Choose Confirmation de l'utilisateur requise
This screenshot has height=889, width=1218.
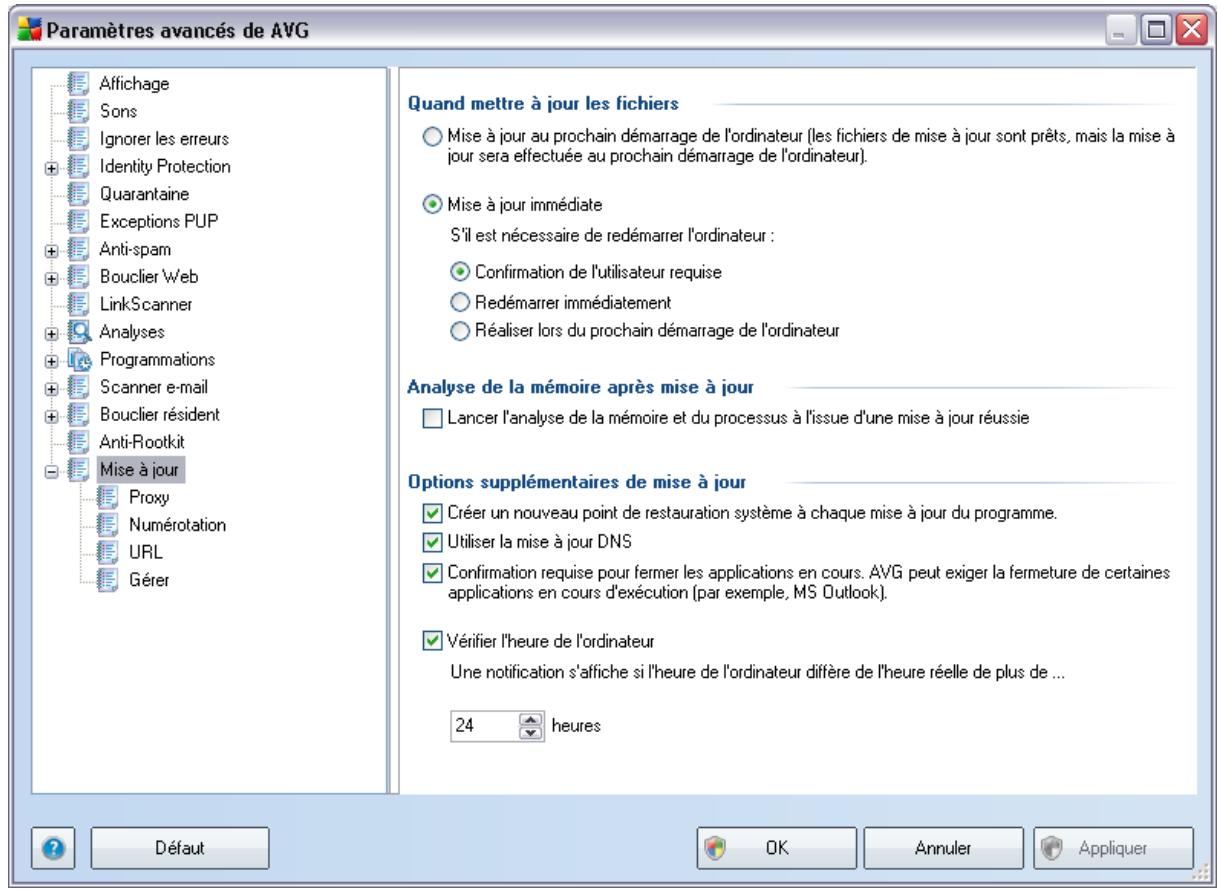click(460, 272)
